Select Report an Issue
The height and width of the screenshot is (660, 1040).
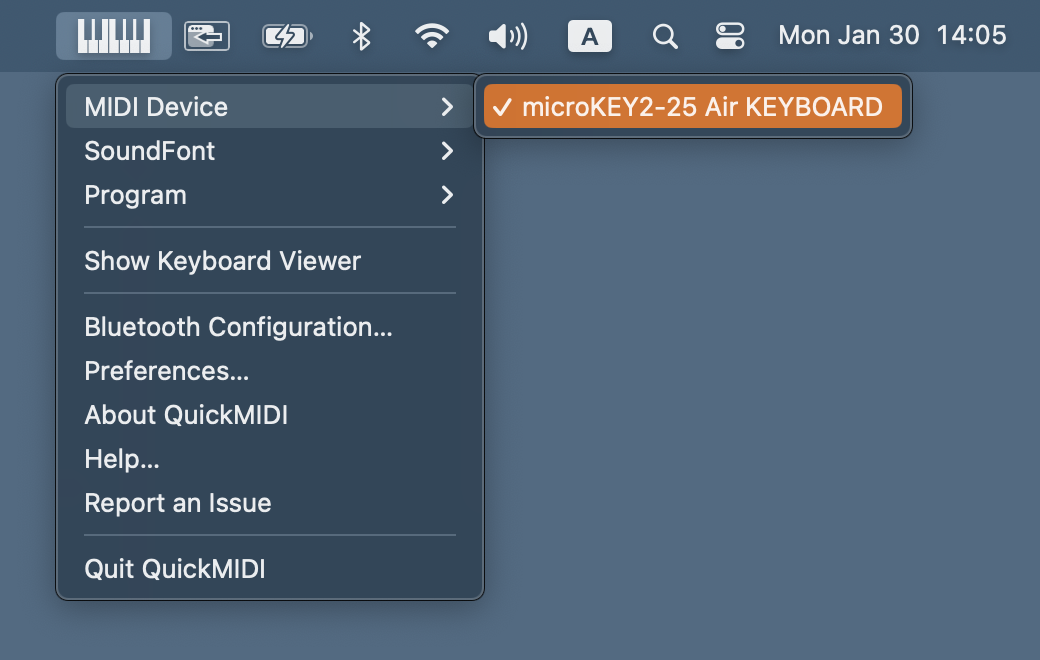click(178, 503)
